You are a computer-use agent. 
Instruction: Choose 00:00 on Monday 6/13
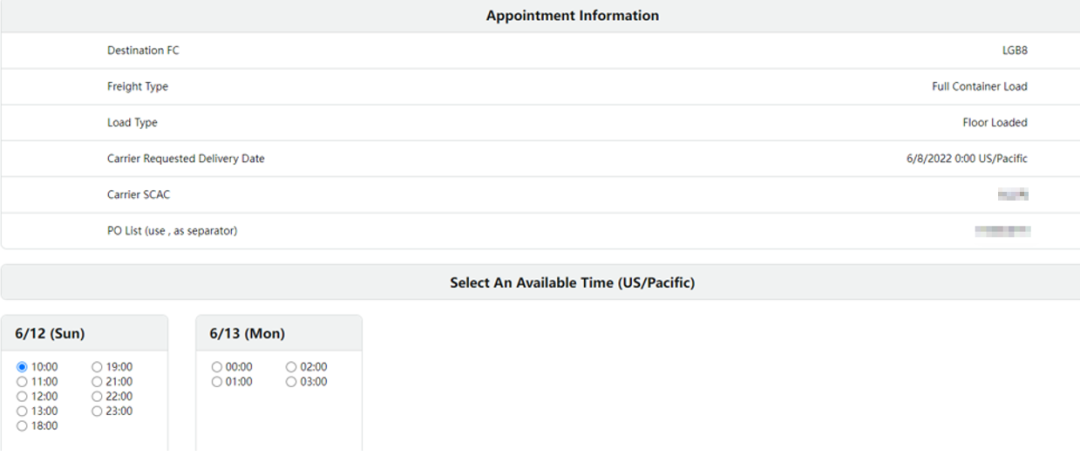217,367
